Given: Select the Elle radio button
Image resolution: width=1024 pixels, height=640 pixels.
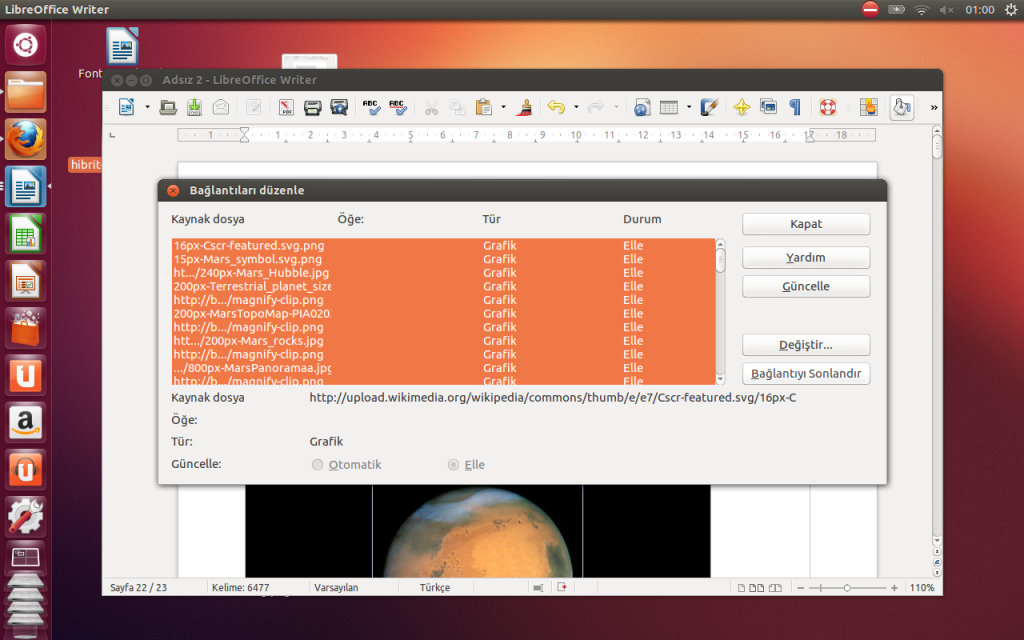Looking at the screenshot, I should pos(453,464).
